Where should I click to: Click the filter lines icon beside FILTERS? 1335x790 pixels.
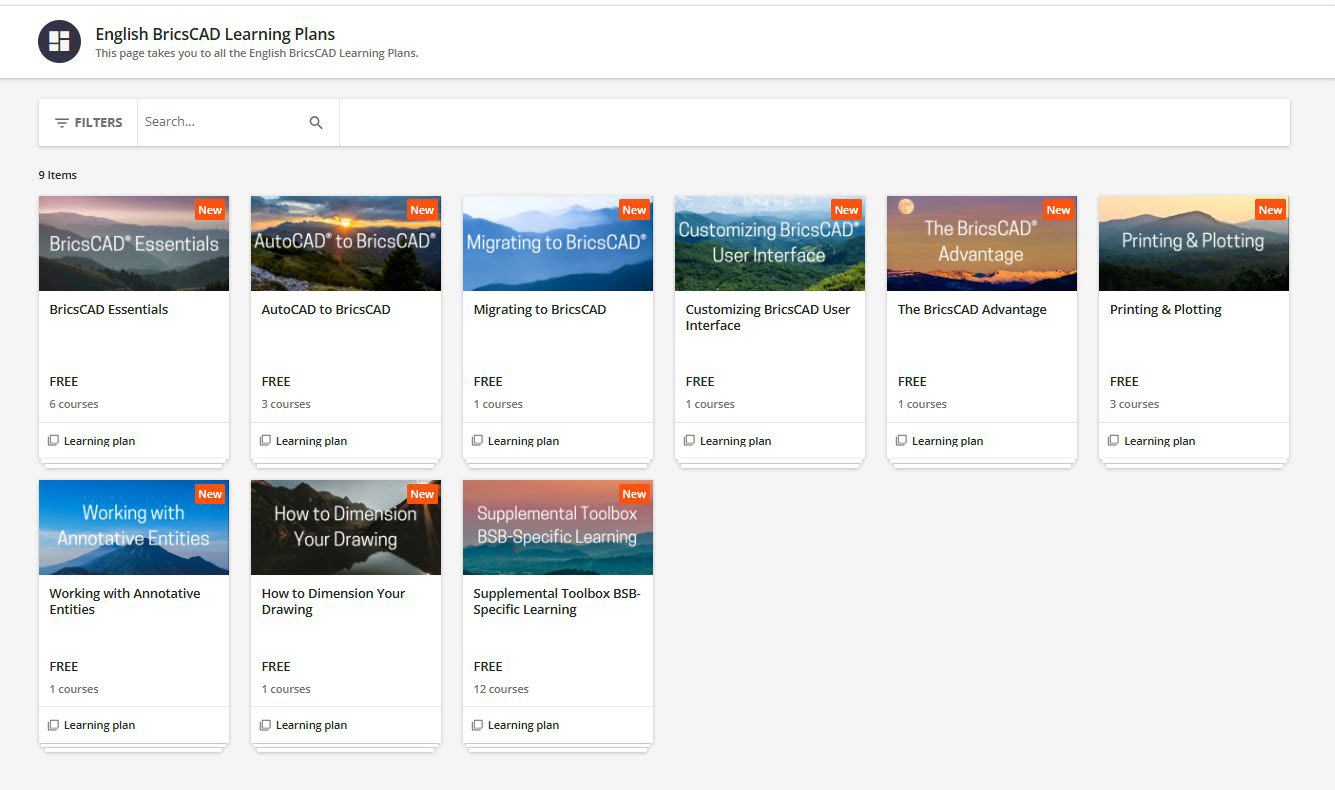(62, 123)
